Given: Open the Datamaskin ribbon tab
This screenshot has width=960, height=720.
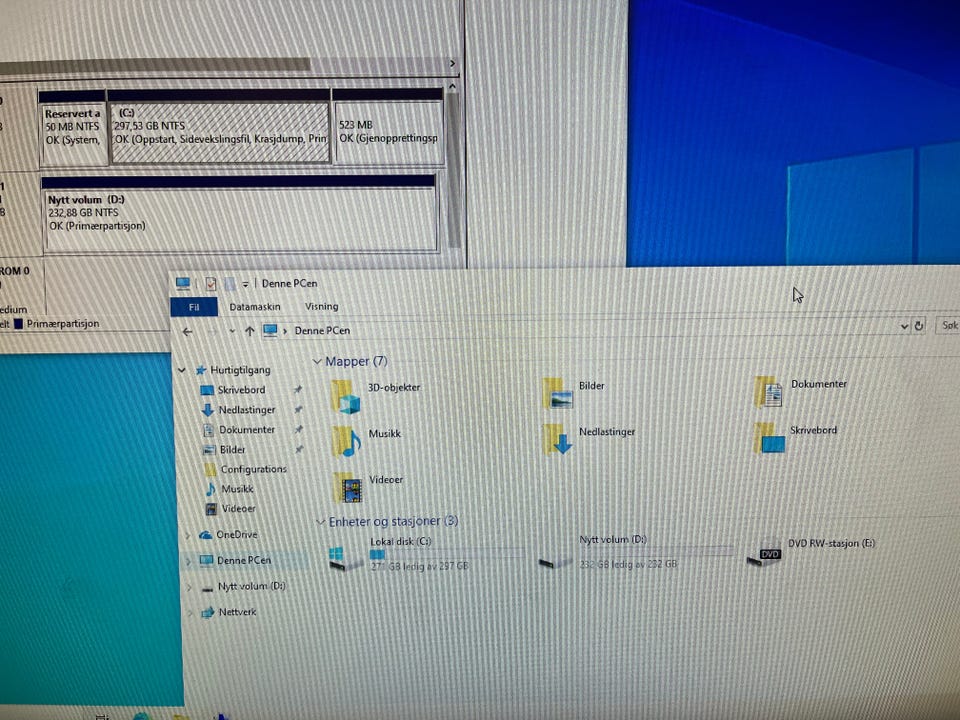Looking at the screenshot, I should pyautogui.click(x=255, y=307).
